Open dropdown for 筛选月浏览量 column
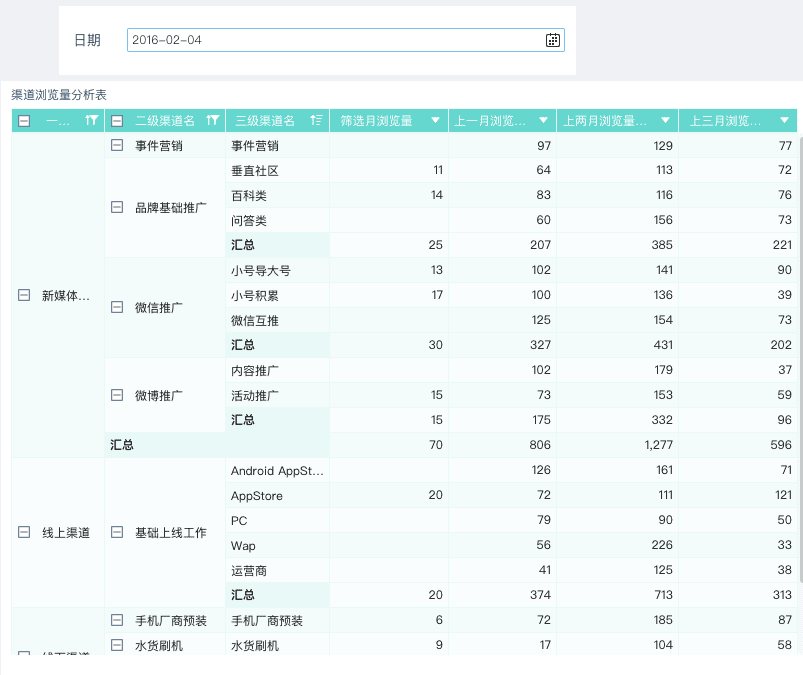Screen dimensions: 803x675 [435, 120]
